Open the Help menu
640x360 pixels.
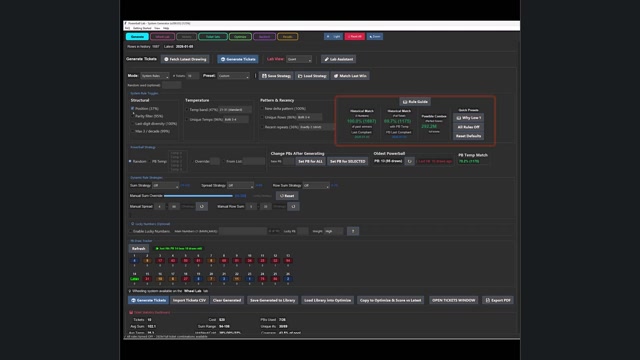pyautogui.click(x=166, y=28)
